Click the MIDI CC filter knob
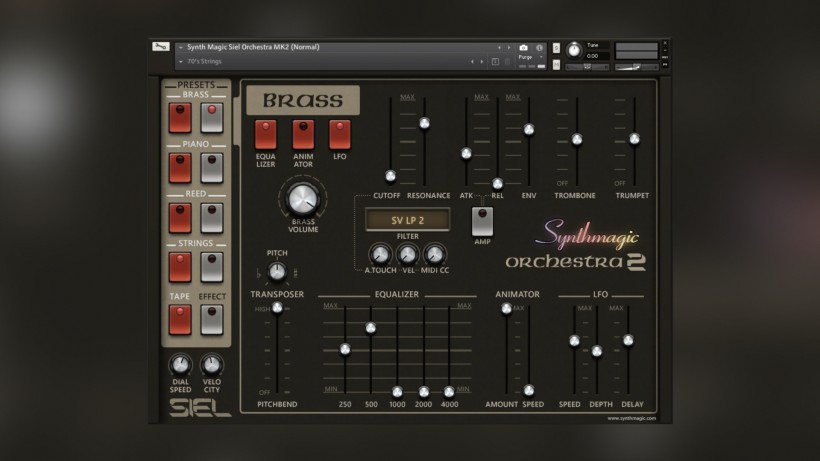The width and height of the screenshot is (820, 461). coord(435,254)
